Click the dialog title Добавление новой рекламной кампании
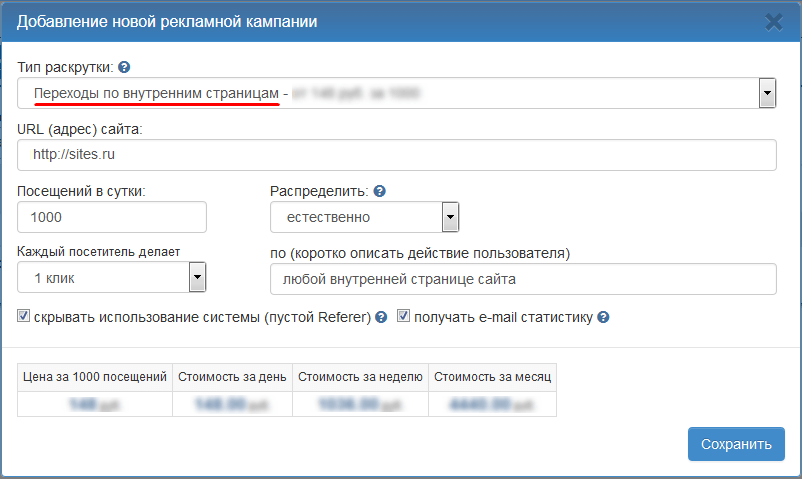Image resolution: width=802 pixels, height=479 pixels. tap(167, 21)
